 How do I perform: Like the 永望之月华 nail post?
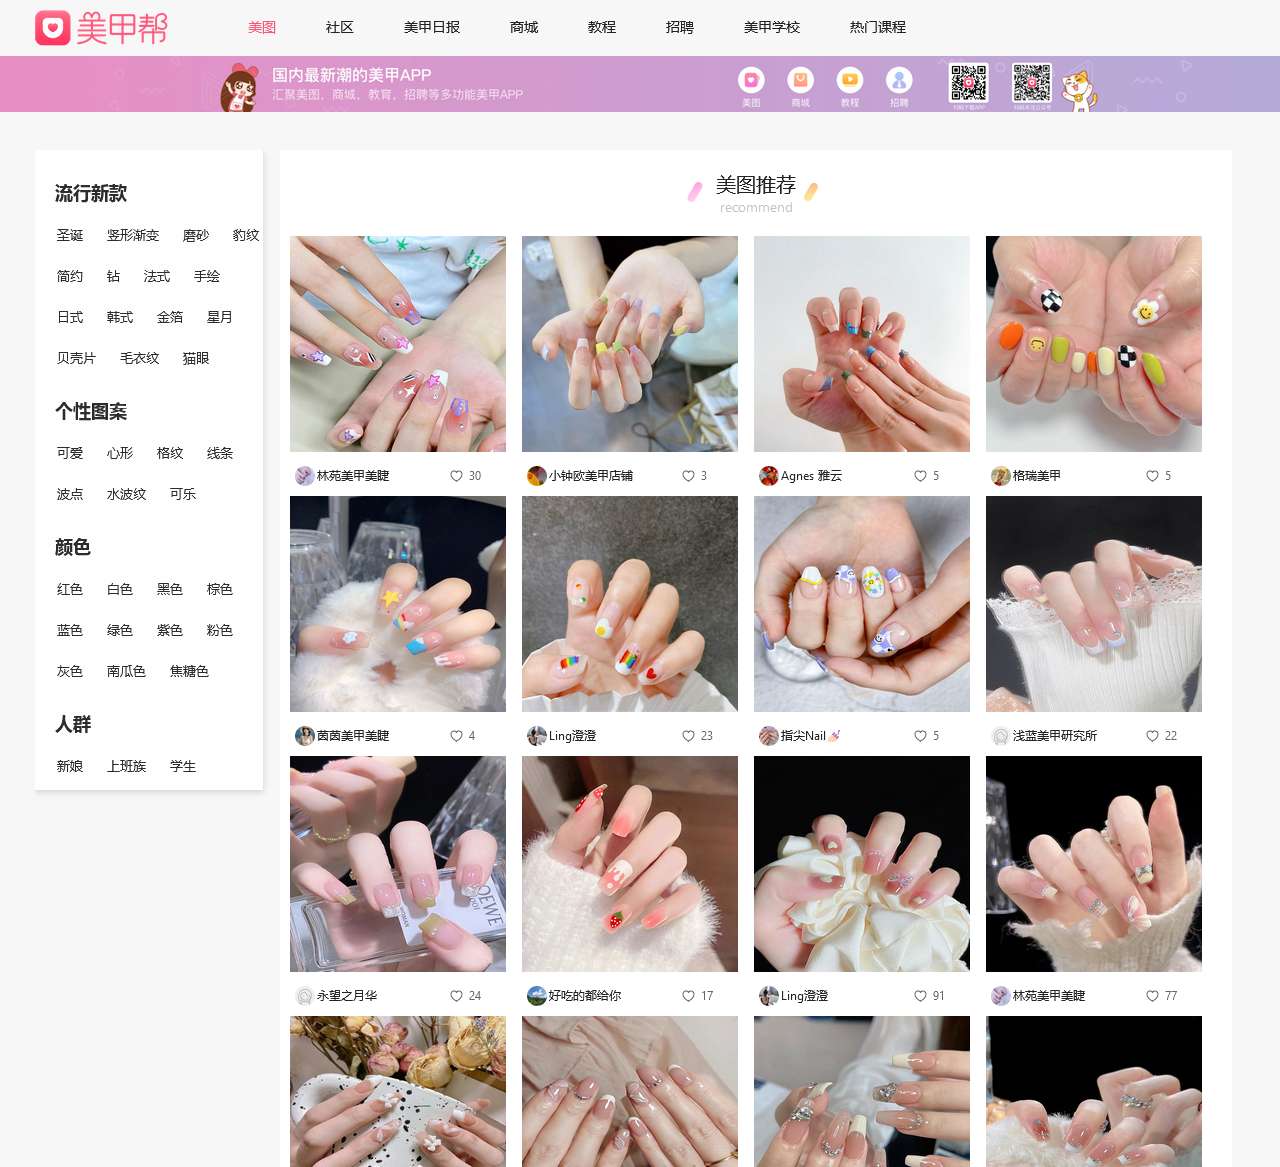click(x=456, y=996)
